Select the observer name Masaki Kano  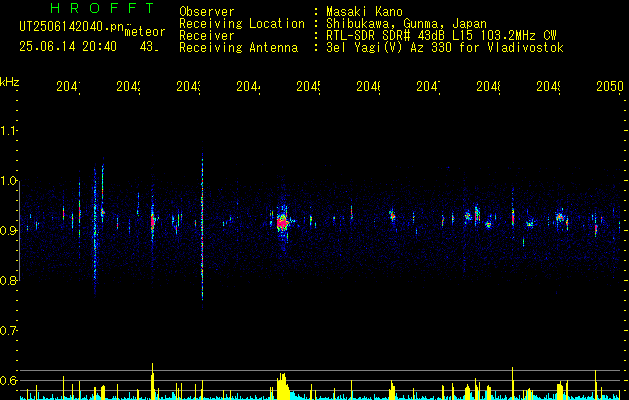tap(364, 12)
